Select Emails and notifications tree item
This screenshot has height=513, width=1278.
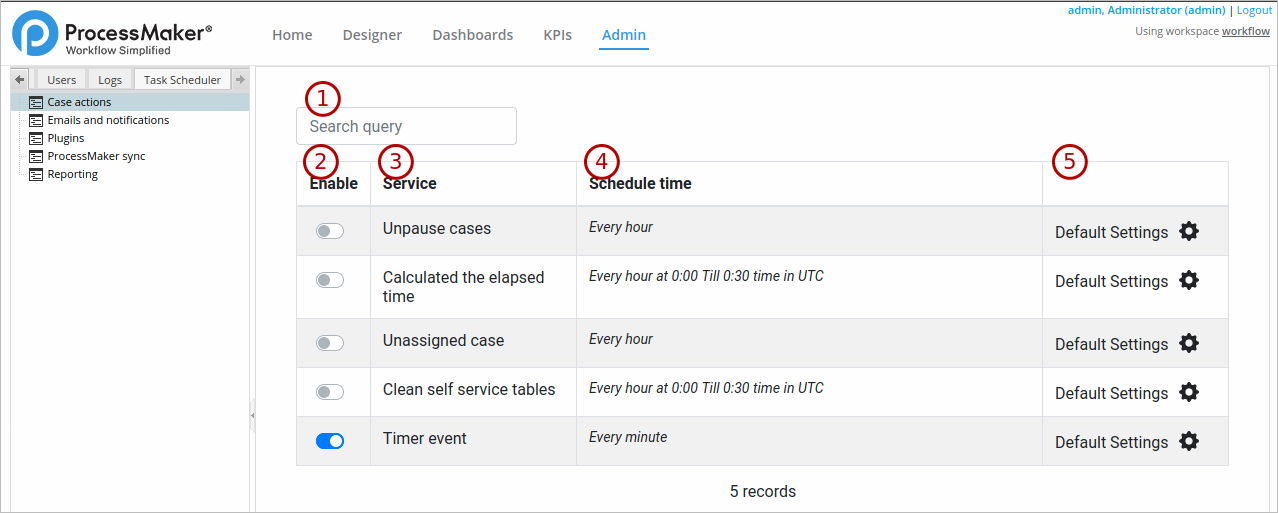(108, 120)
